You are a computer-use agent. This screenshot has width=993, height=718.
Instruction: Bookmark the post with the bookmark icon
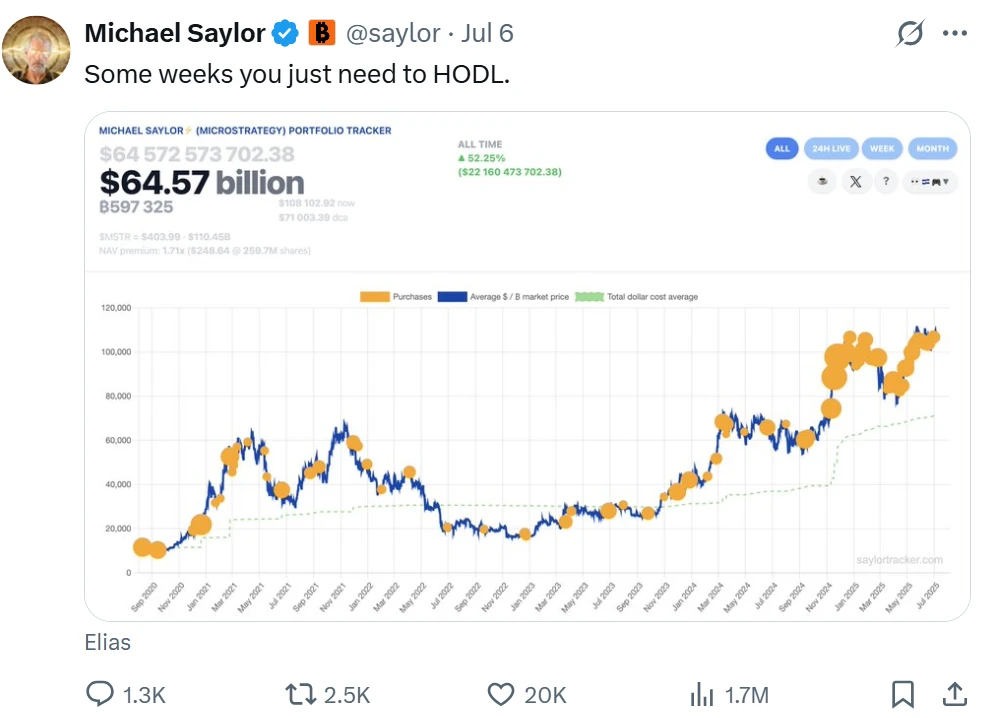pyautogui.click(x=905, y=692)
